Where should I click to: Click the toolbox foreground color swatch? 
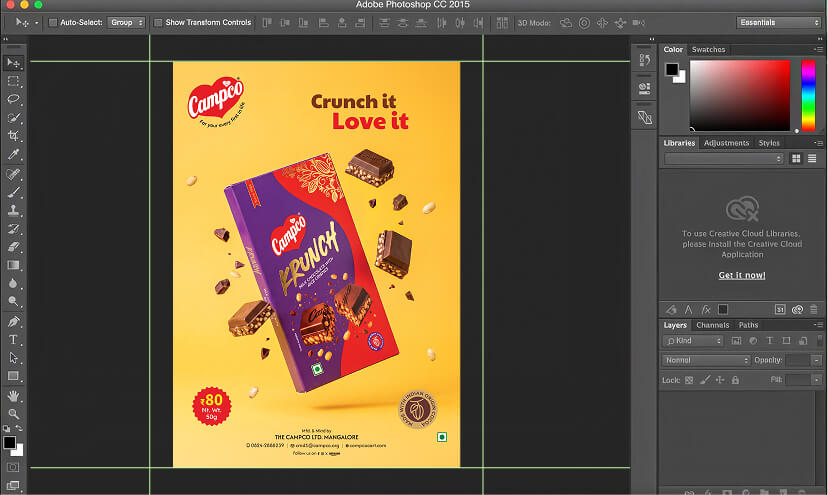click(x=9, y=442)
